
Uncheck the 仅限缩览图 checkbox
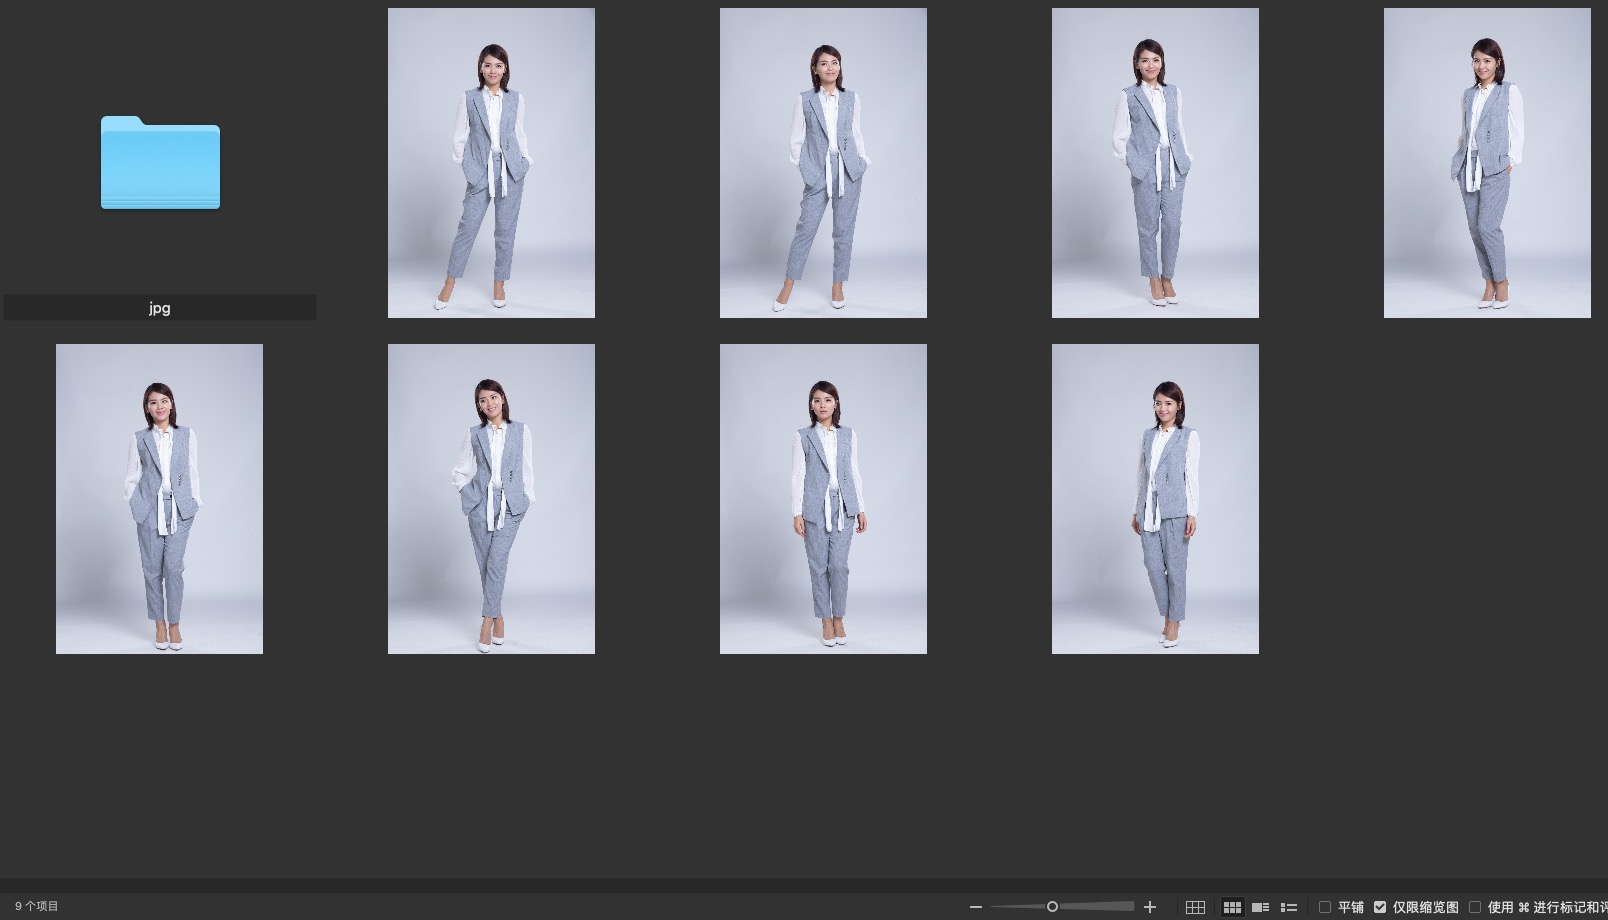point(1380,907)
